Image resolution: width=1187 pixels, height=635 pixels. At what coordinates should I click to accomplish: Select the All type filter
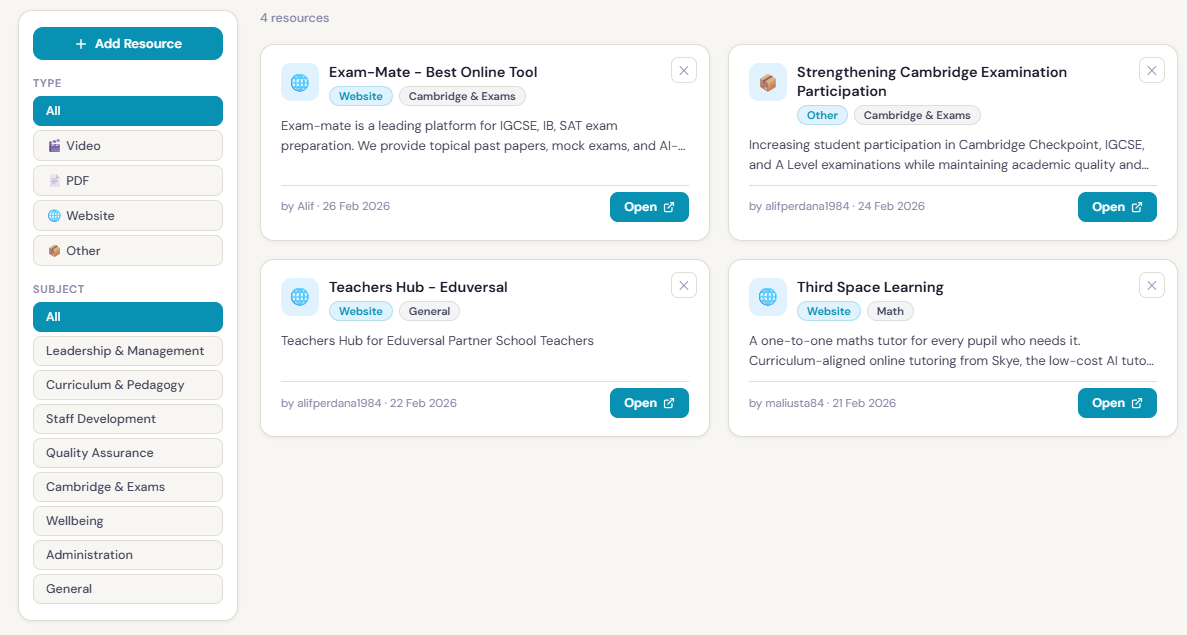128,111
